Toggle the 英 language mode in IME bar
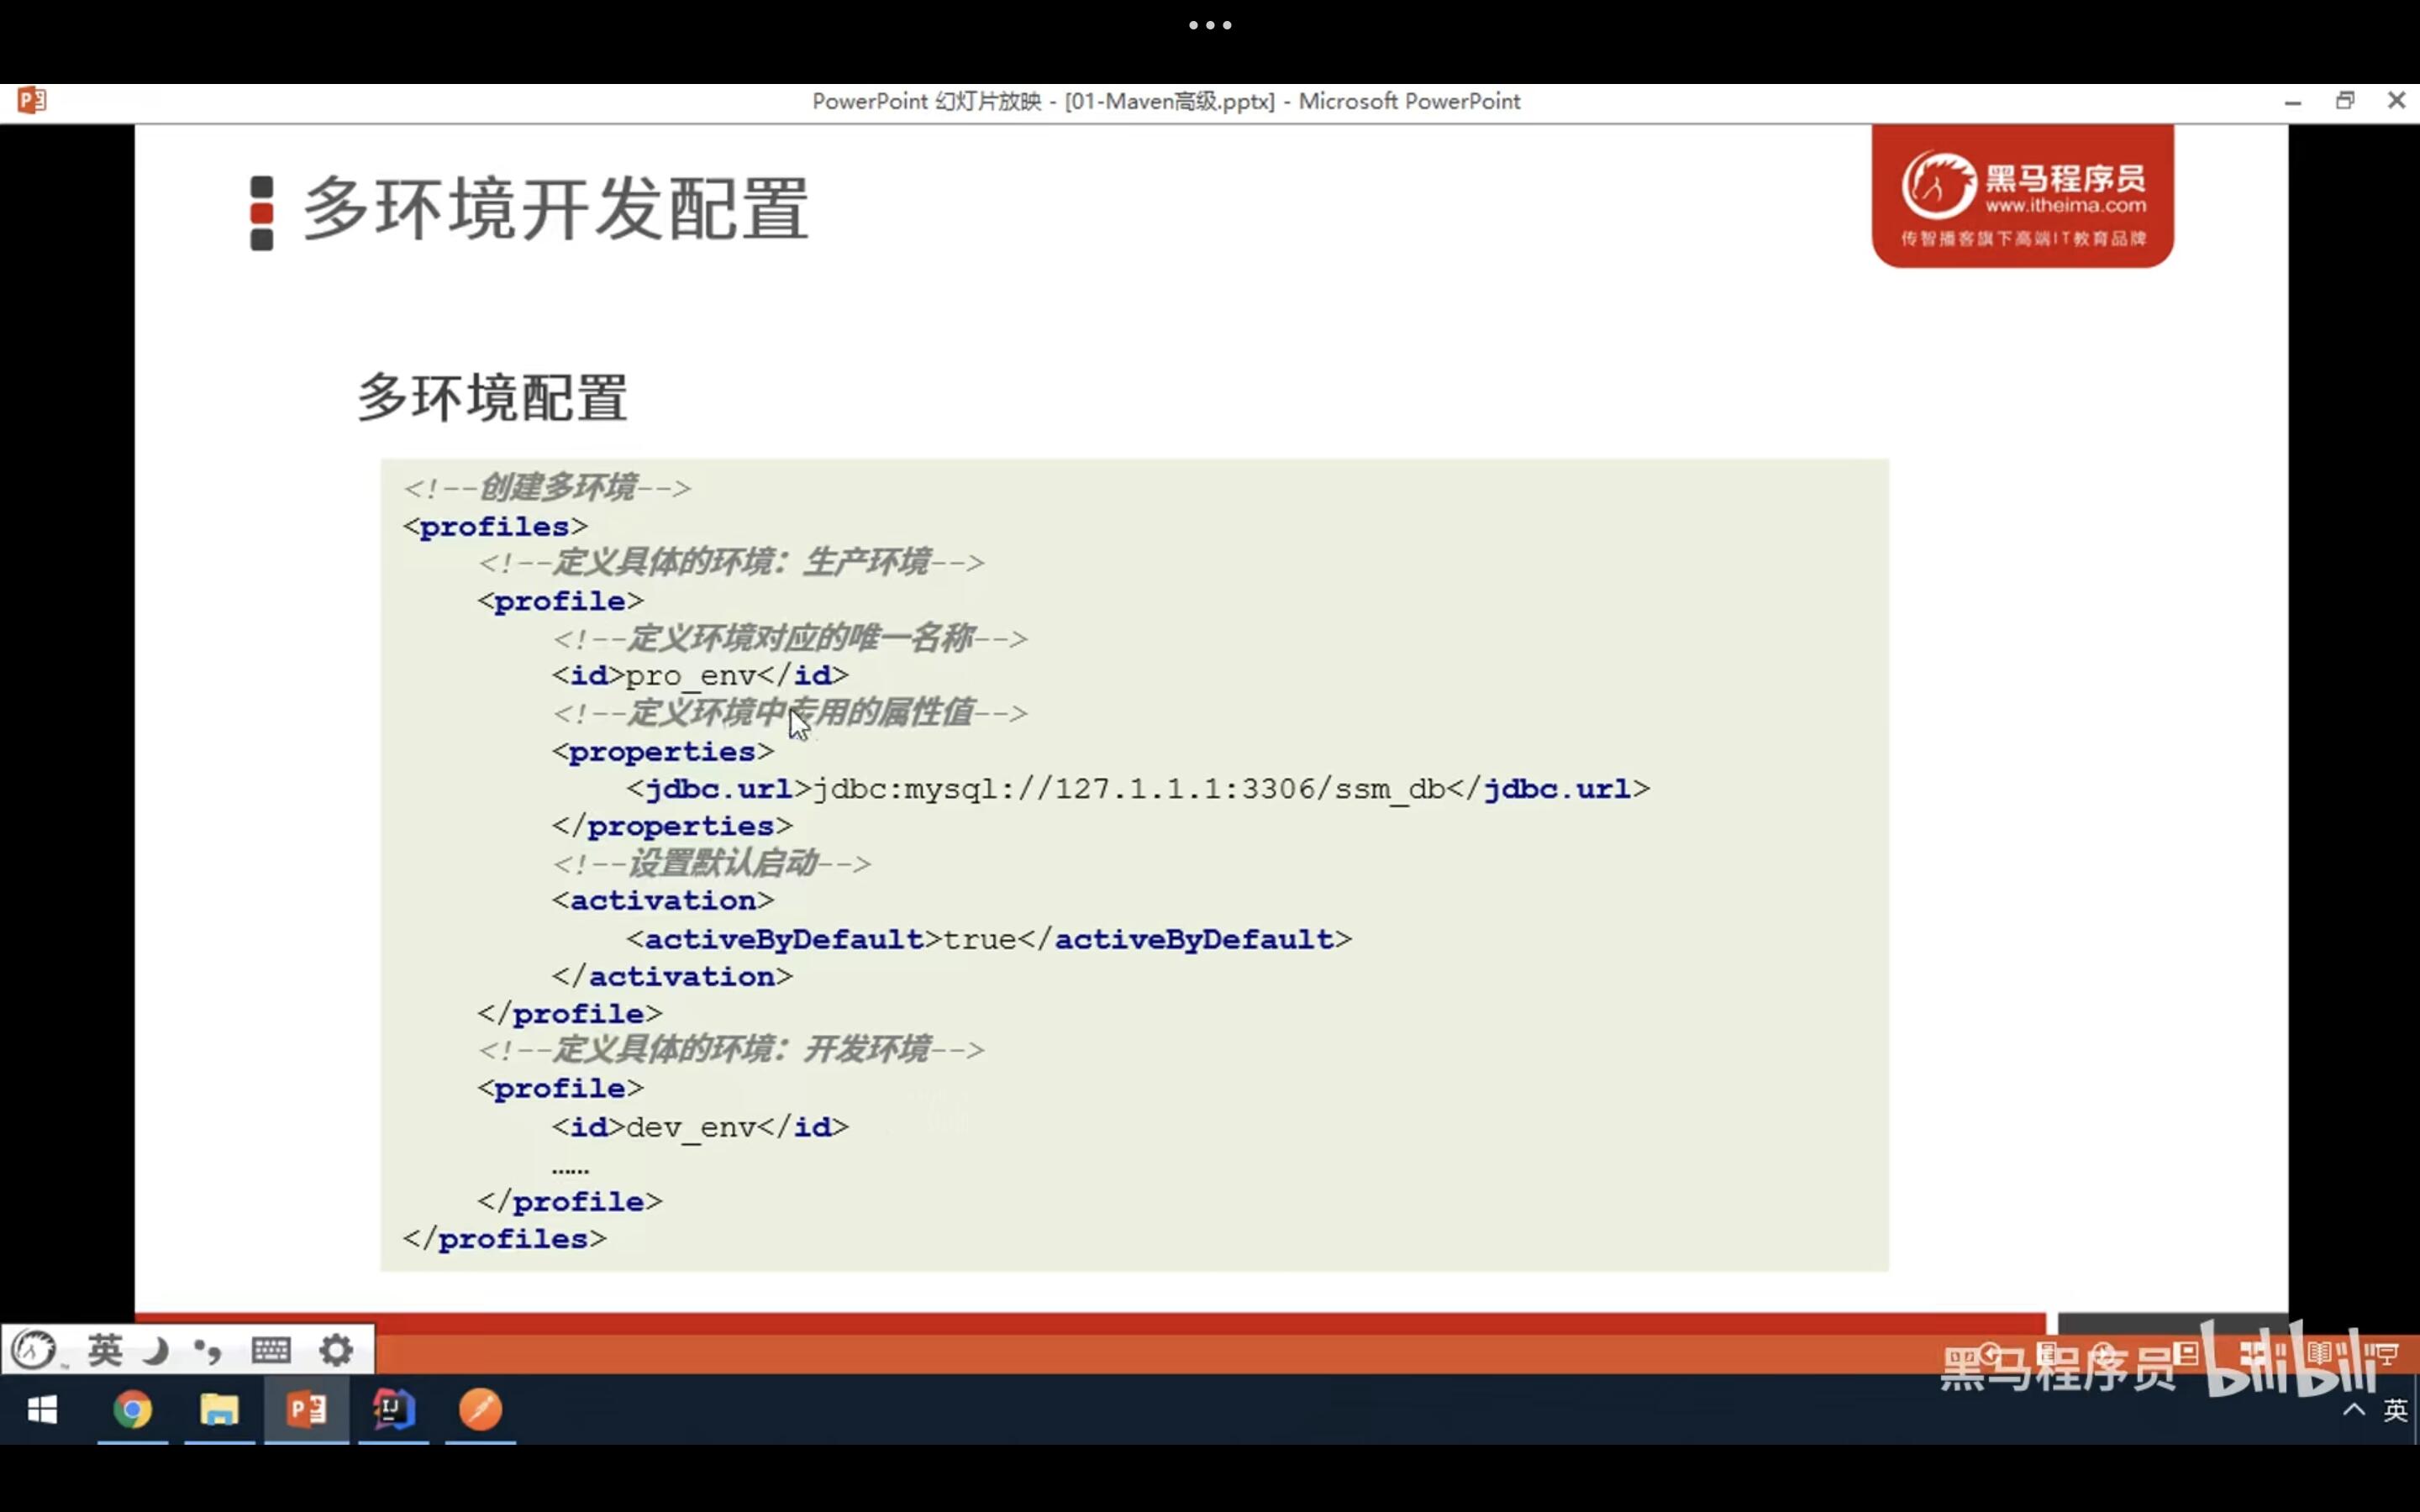Viewport: 2420px width, 1512px height. (105, 1350)
